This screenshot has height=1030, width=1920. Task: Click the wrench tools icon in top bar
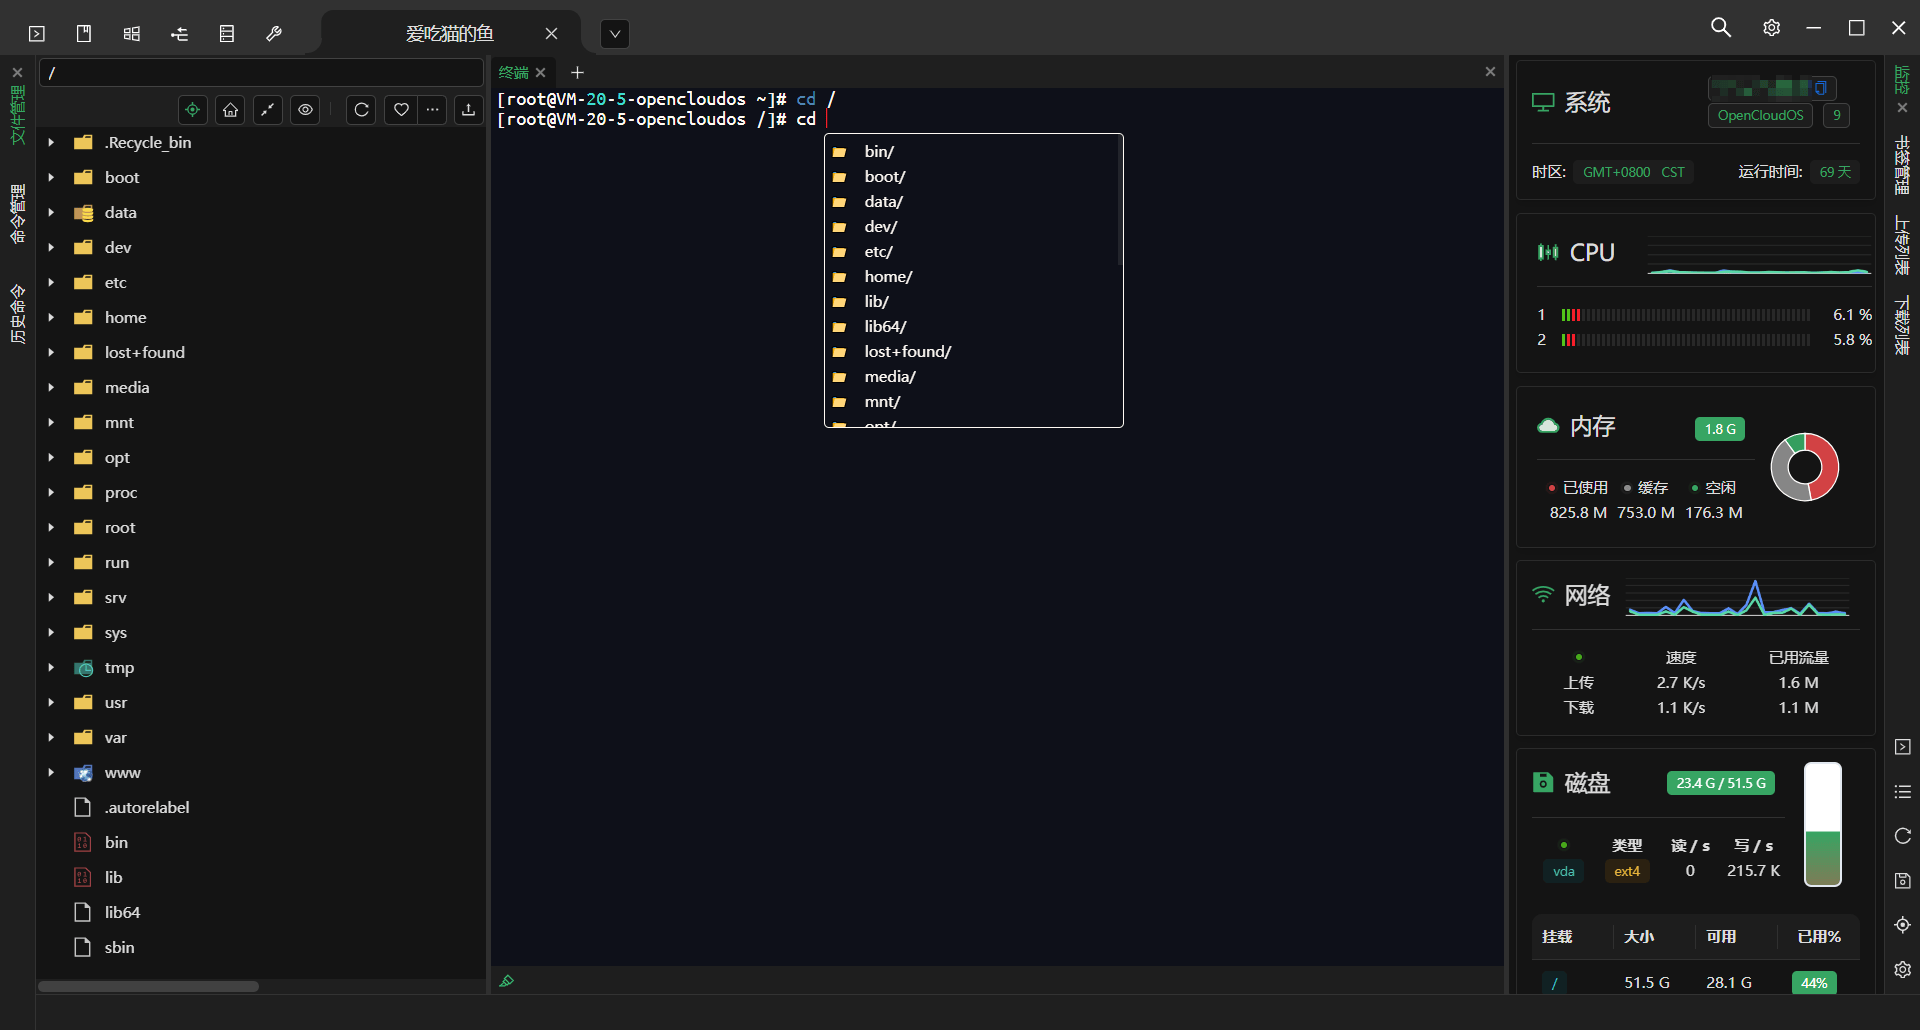pyautogui.click(x=274, y=34)
